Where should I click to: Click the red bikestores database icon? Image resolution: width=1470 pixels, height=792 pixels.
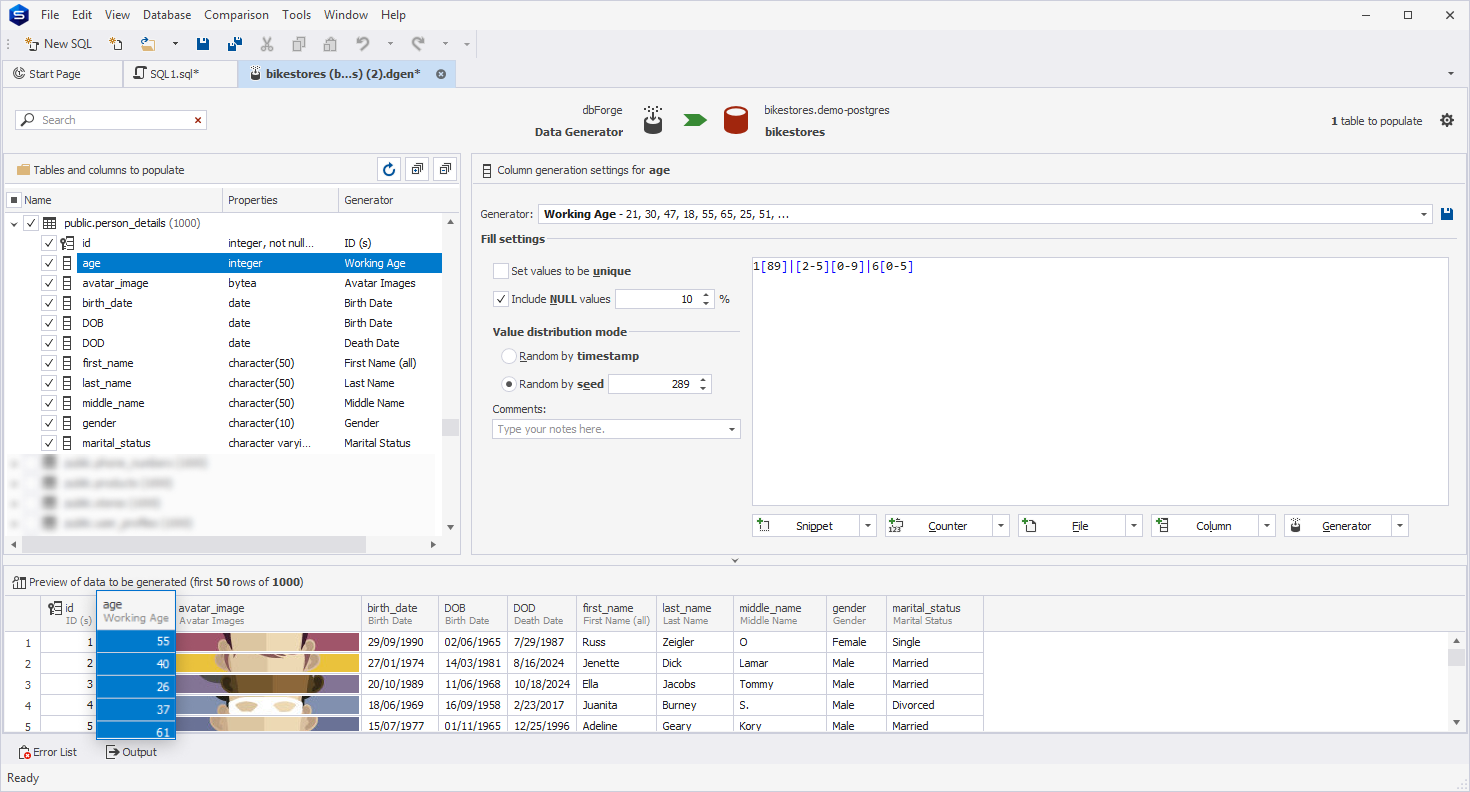[736, 120]
